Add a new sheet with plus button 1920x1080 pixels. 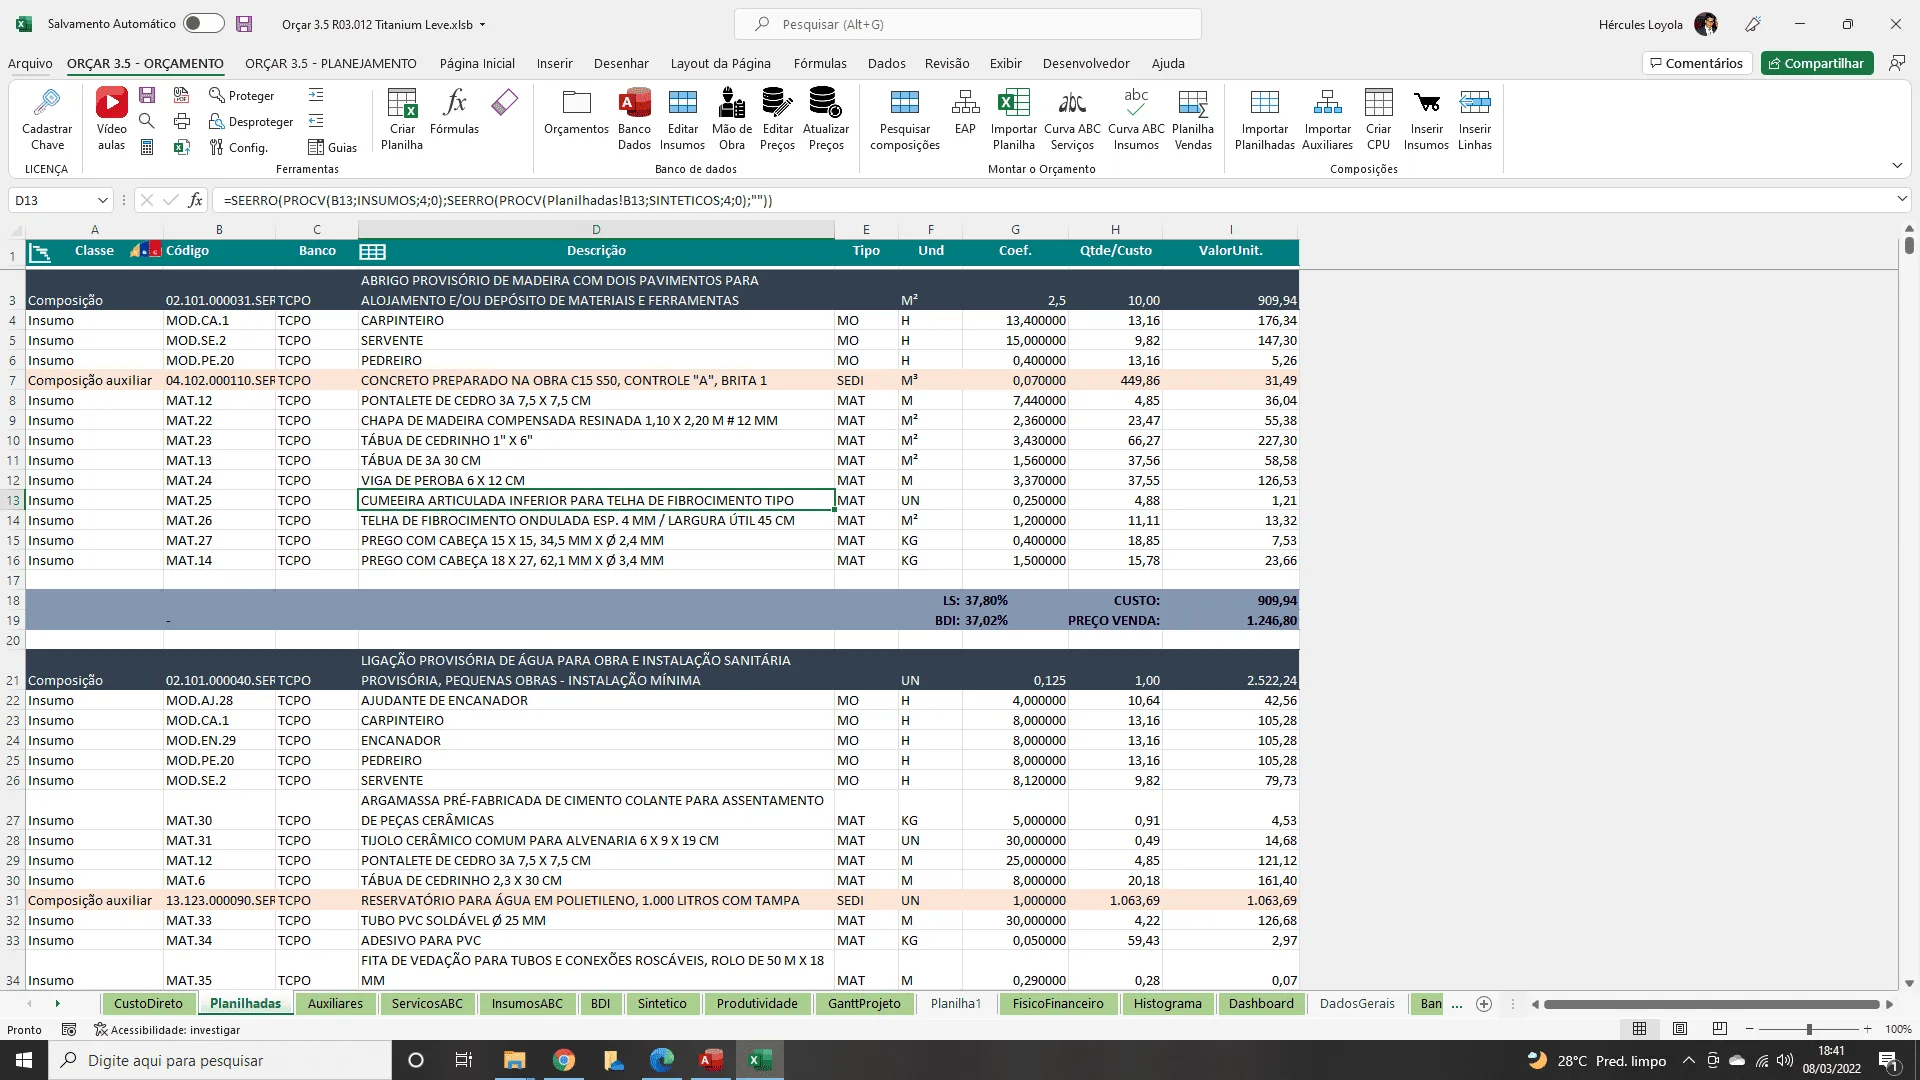point(1484,1004)
